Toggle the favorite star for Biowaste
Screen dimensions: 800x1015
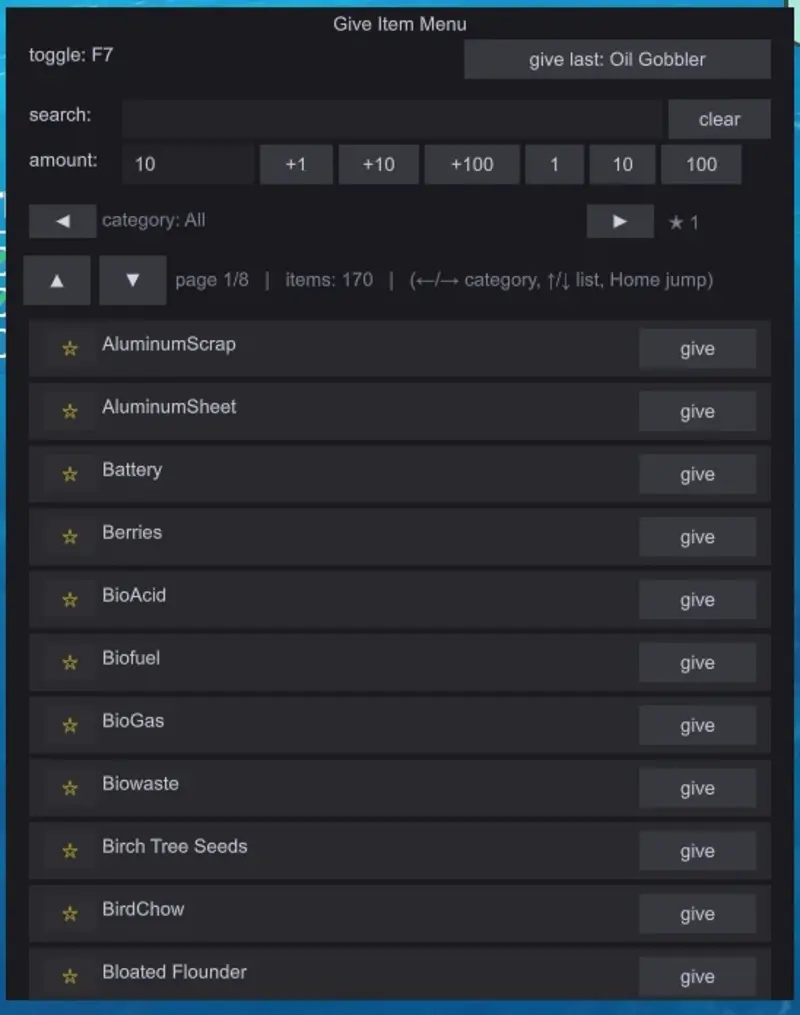pyautogui.click(x=70, y=788)
